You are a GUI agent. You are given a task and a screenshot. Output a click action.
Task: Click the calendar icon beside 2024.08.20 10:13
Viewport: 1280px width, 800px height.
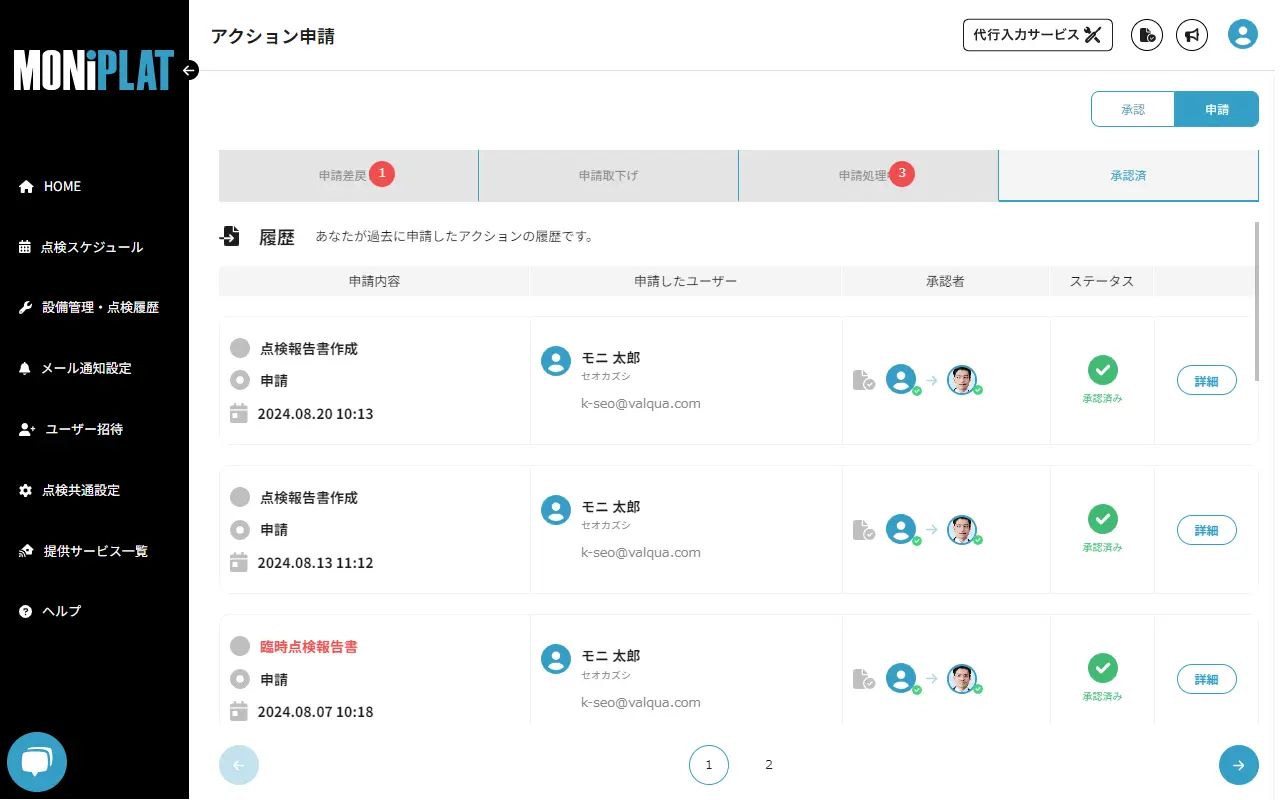point(239,413)
